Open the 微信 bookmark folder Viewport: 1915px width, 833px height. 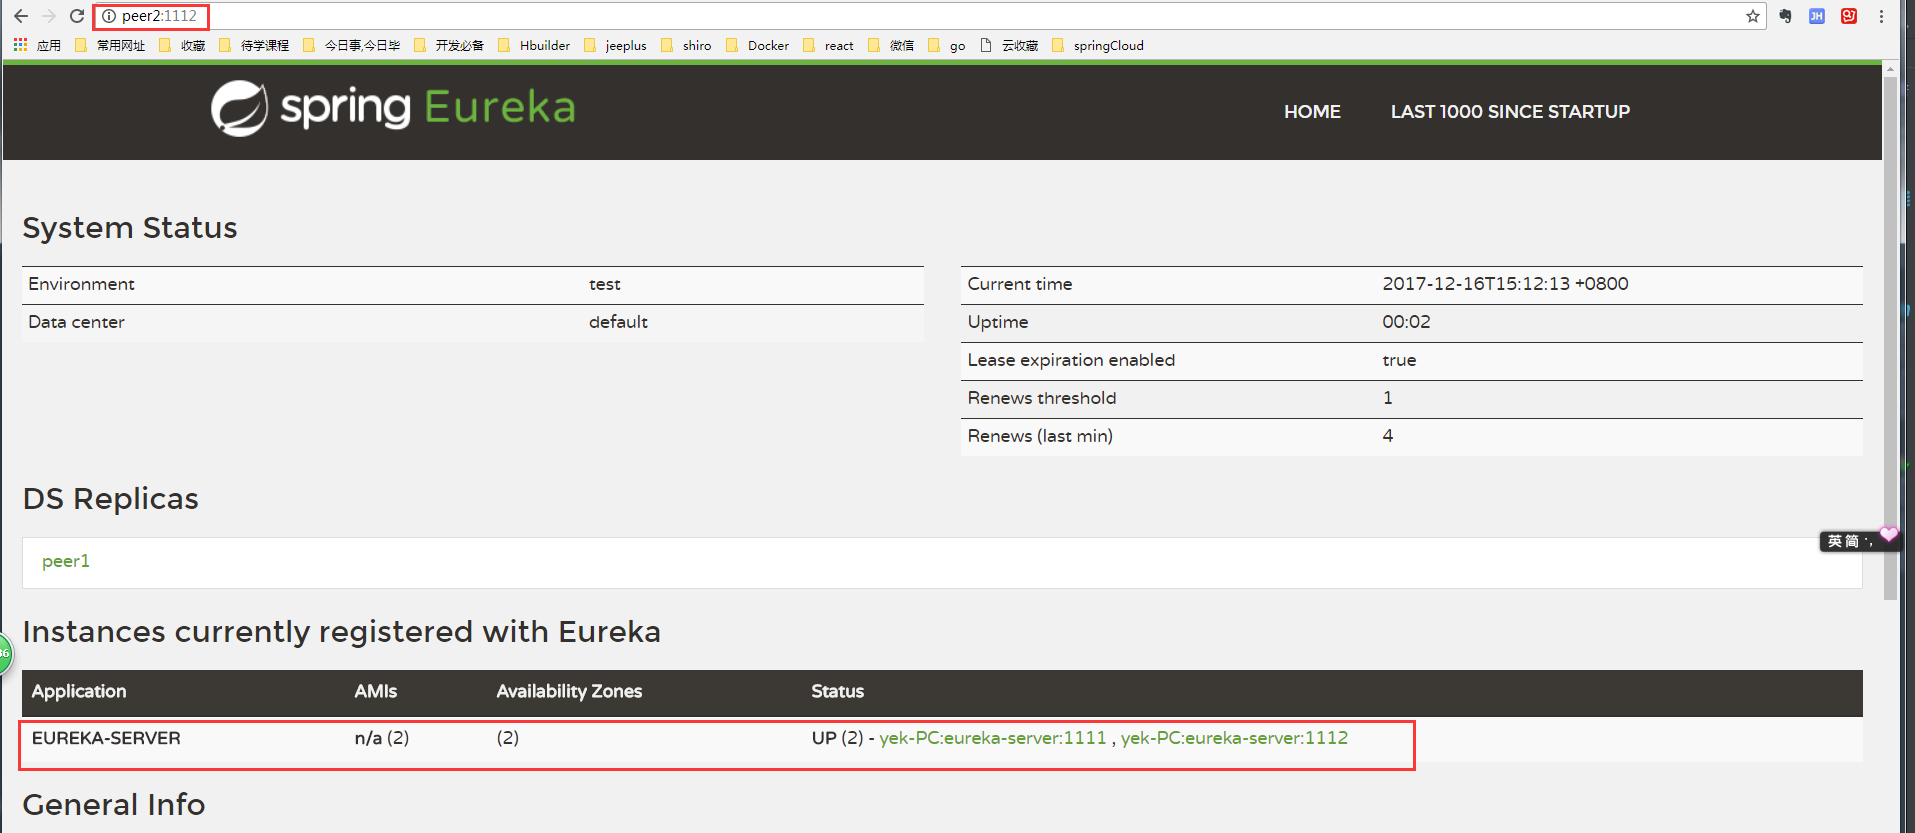point(891,45)
